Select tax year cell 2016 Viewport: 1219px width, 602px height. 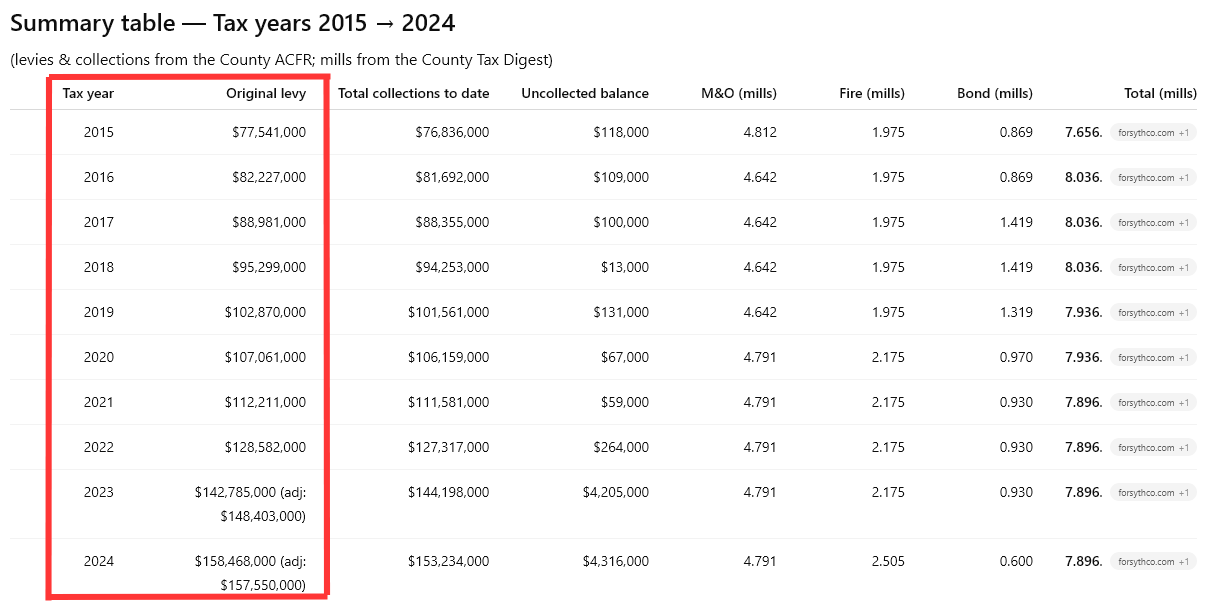coord(99,177)
